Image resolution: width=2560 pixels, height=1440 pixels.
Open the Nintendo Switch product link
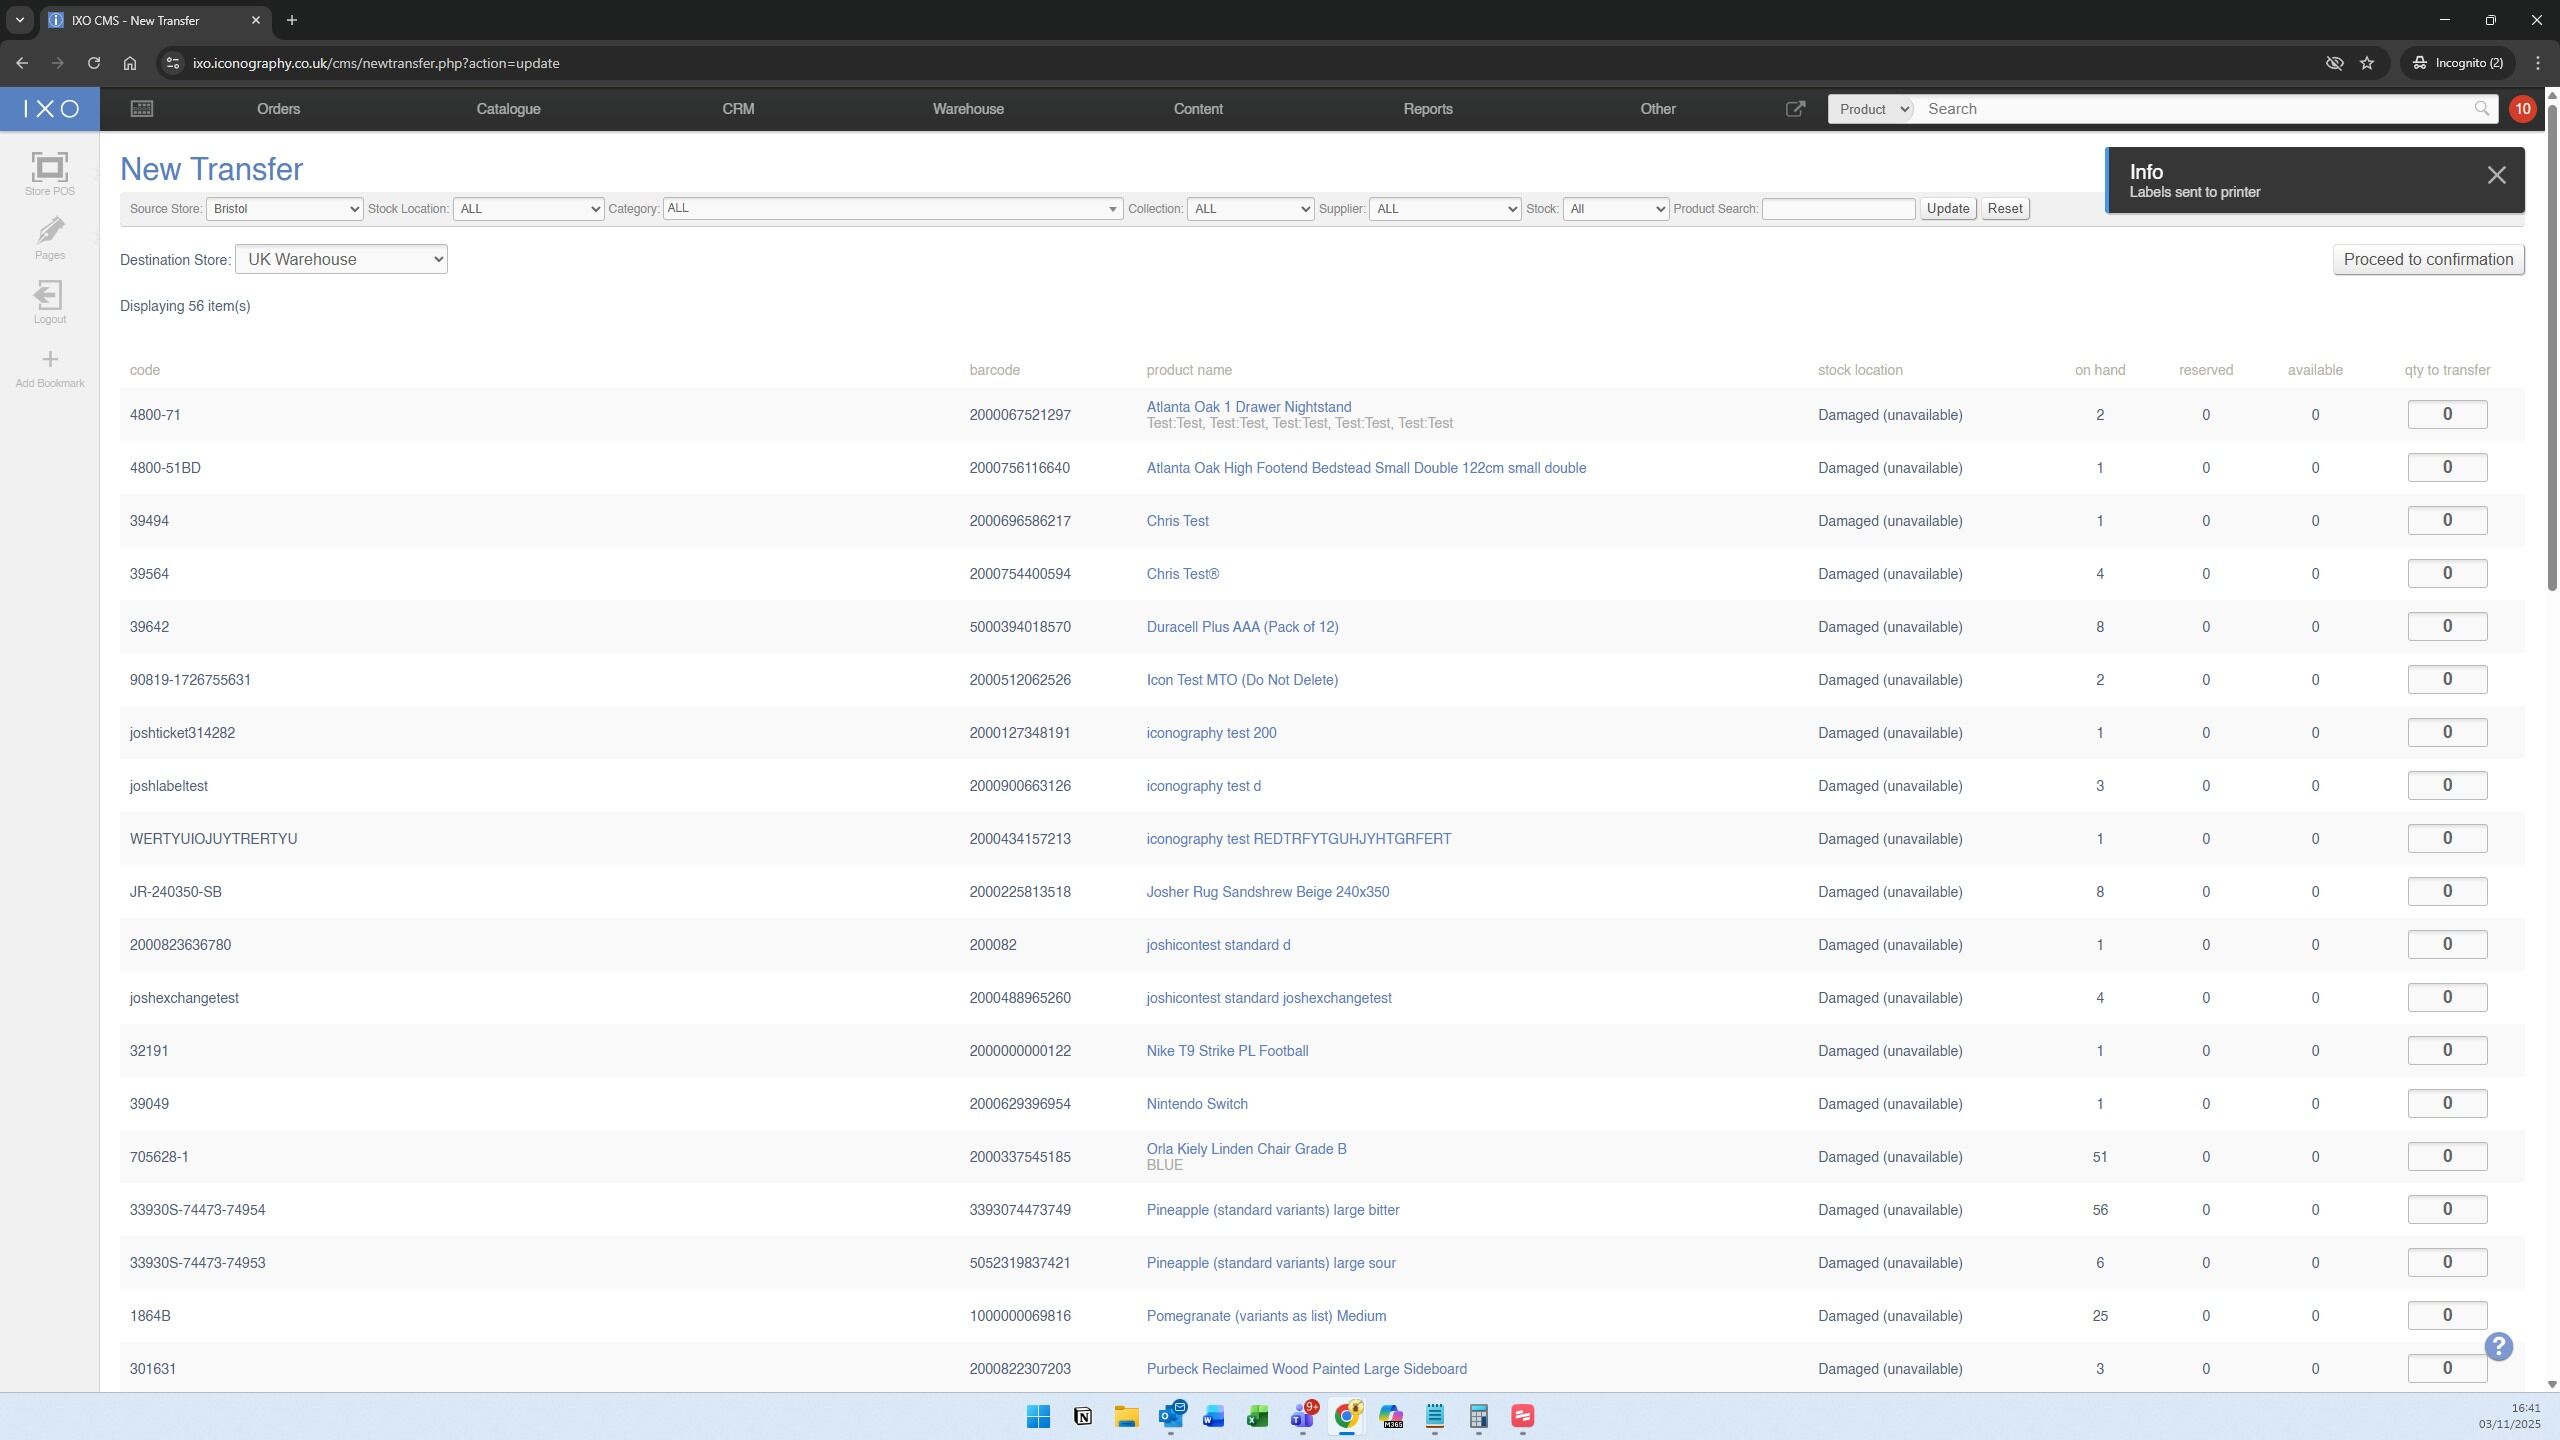point(1196,1104)
